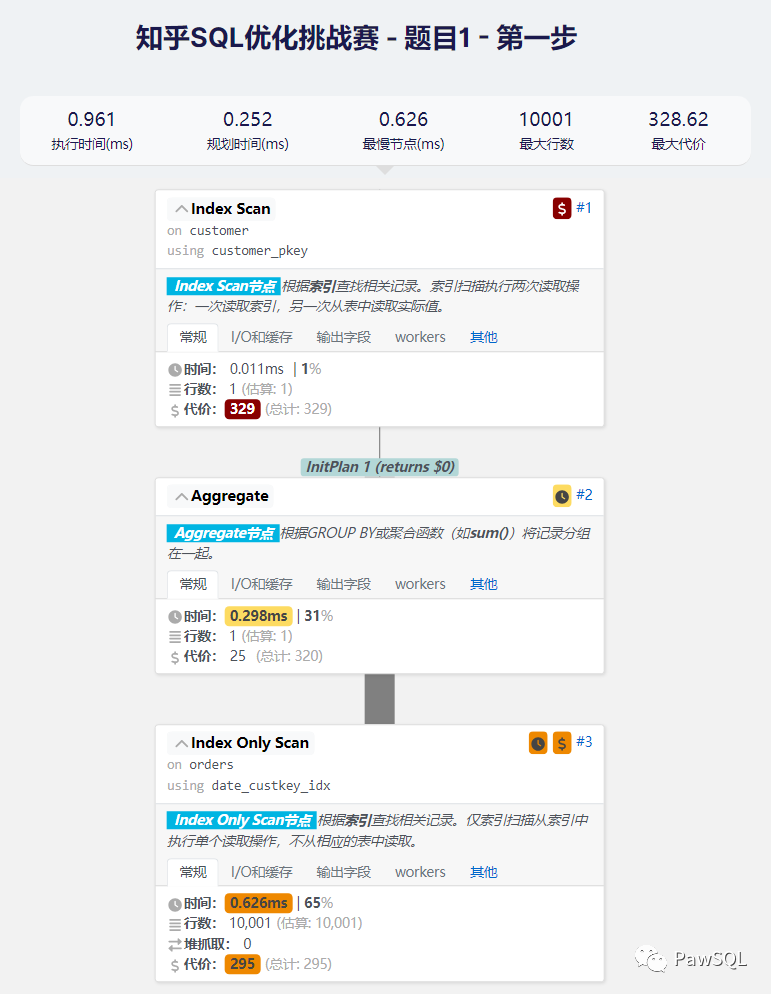The width and height of the screenshot is (771, 994).
Task: Collapse the Index Only Scan node chevron
Action: [x=181, y=743]
